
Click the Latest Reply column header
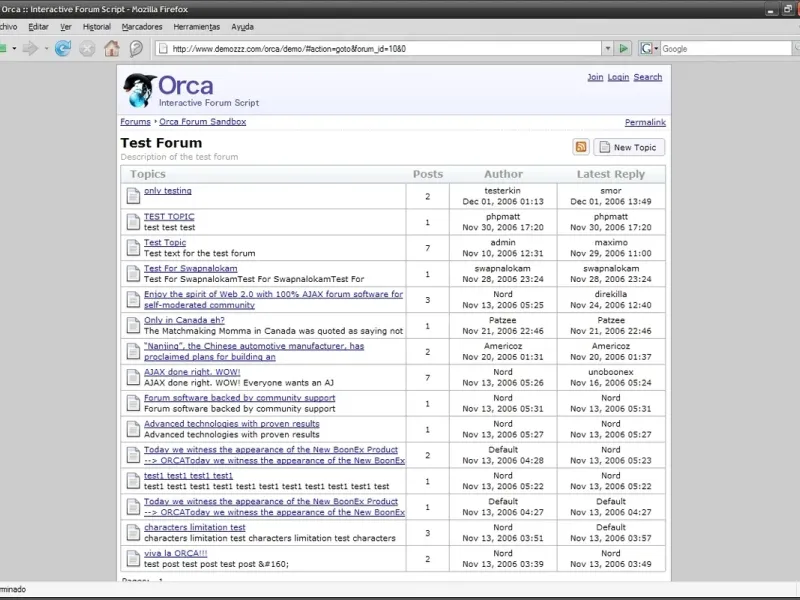pos(611,174)
